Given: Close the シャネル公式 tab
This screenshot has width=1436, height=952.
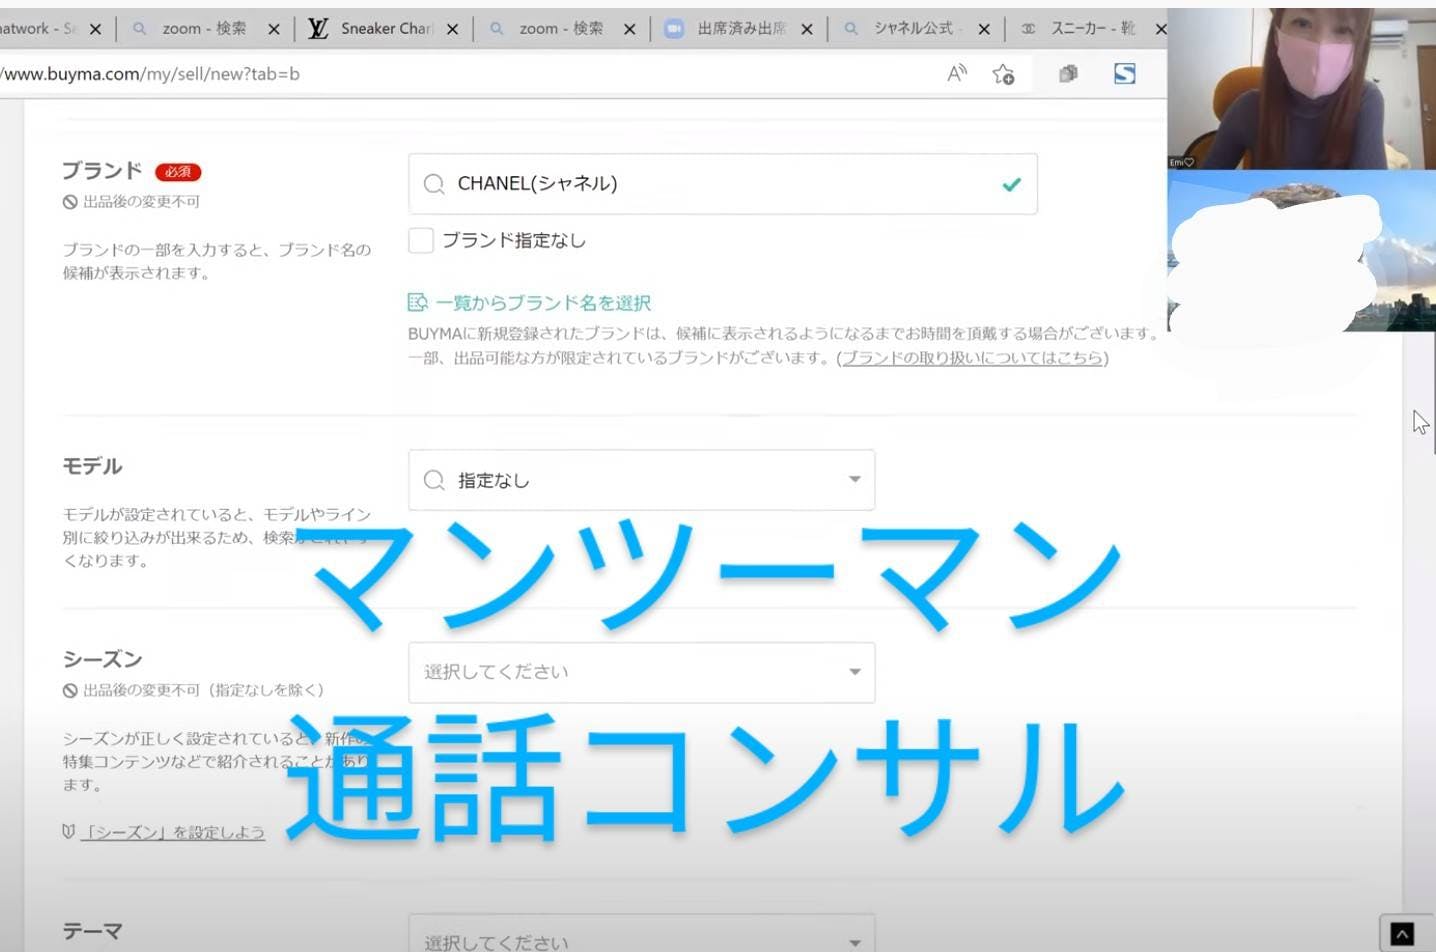Looking at the screenshot, I should point(984,29).
